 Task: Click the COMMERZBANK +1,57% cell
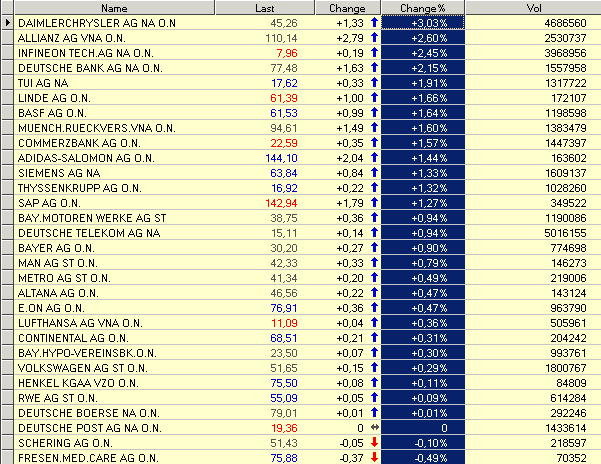tap(423, 143)
